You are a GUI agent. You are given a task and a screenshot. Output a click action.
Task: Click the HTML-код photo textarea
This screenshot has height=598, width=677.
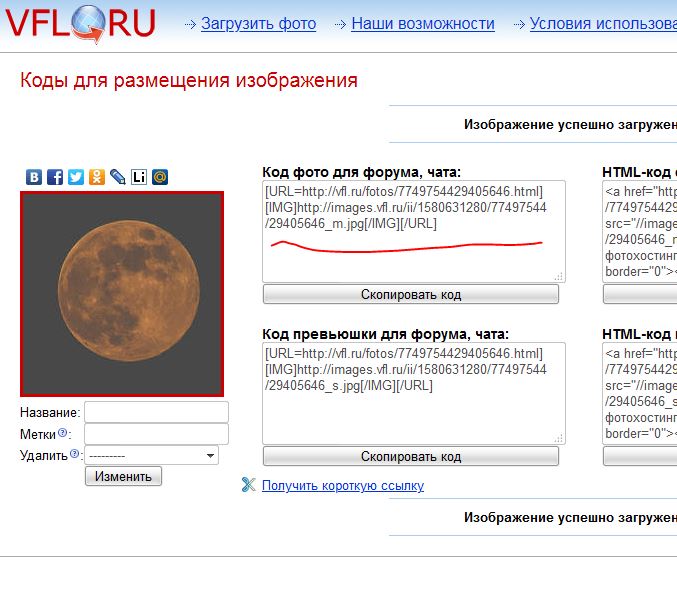(x=639, y=232)
